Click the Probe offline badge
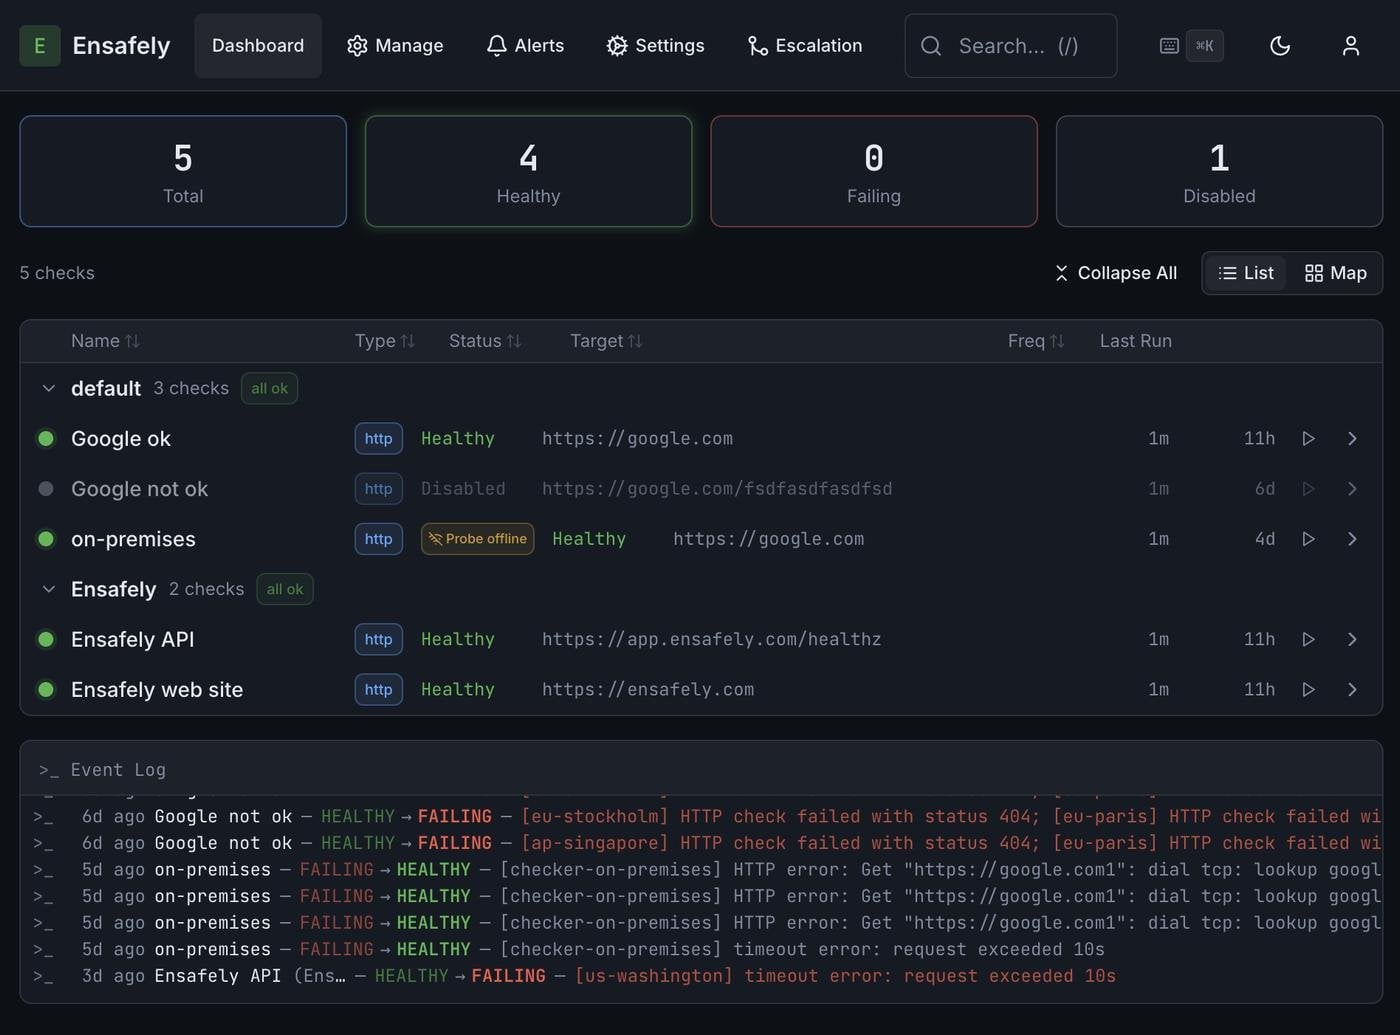Viewport: 1400px width, 1035px height. coord(477,539)
